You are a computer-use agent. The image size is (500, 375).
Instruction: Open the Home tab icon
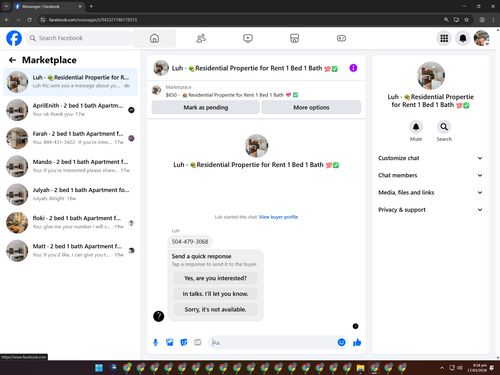pos(154,38)
